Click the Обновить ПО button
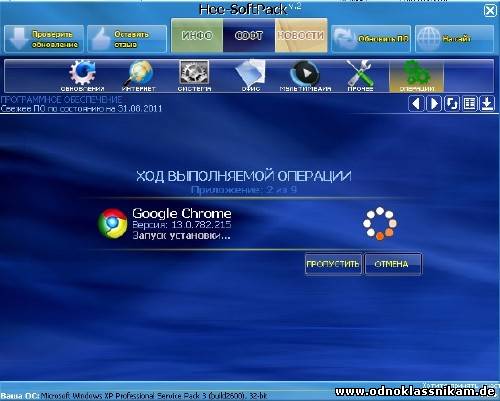500x401 pixels. (x=371, y=39)
